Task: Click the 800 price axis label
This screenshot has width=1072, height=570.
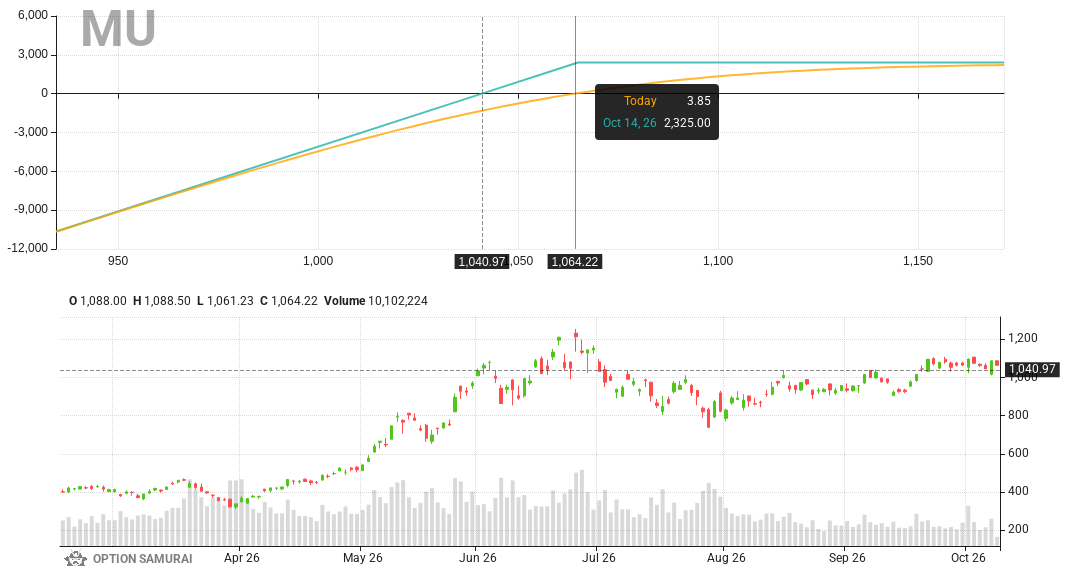Action: click(x=1018, y=415)
